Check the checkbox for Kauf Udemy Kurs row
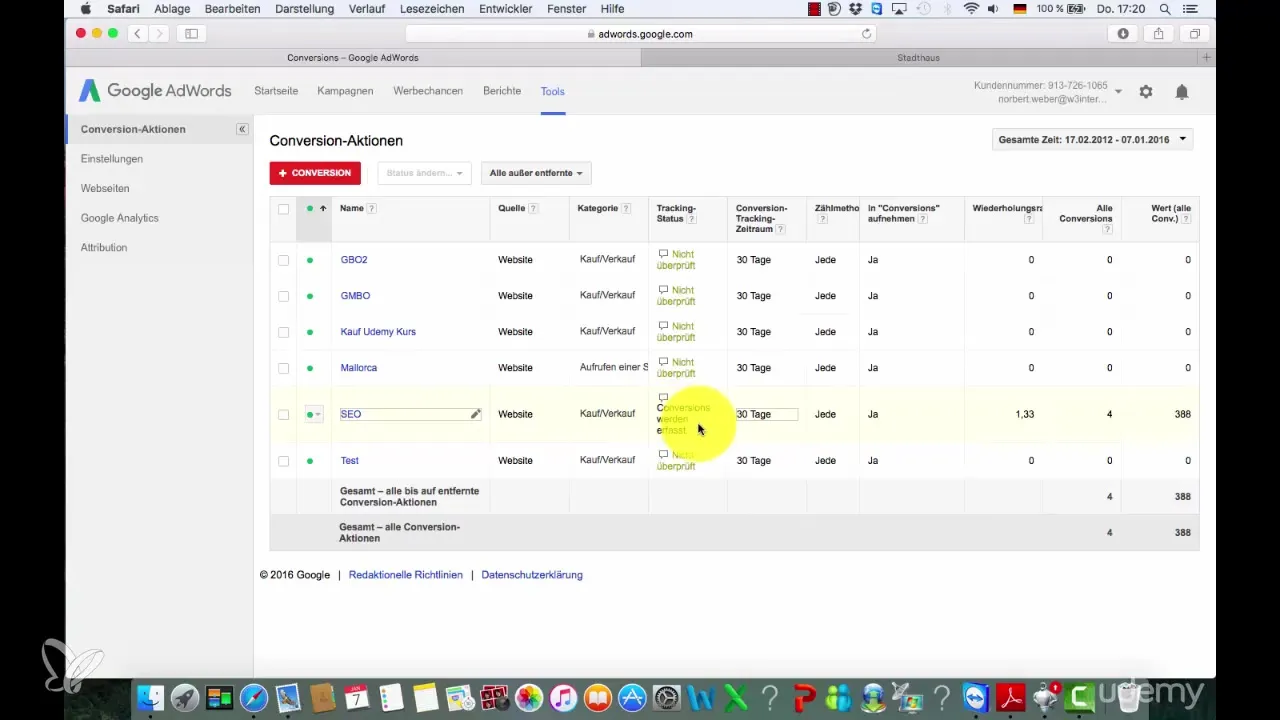Image resolution: width=1280 pixels, height=720 pixels. (283, 332)
